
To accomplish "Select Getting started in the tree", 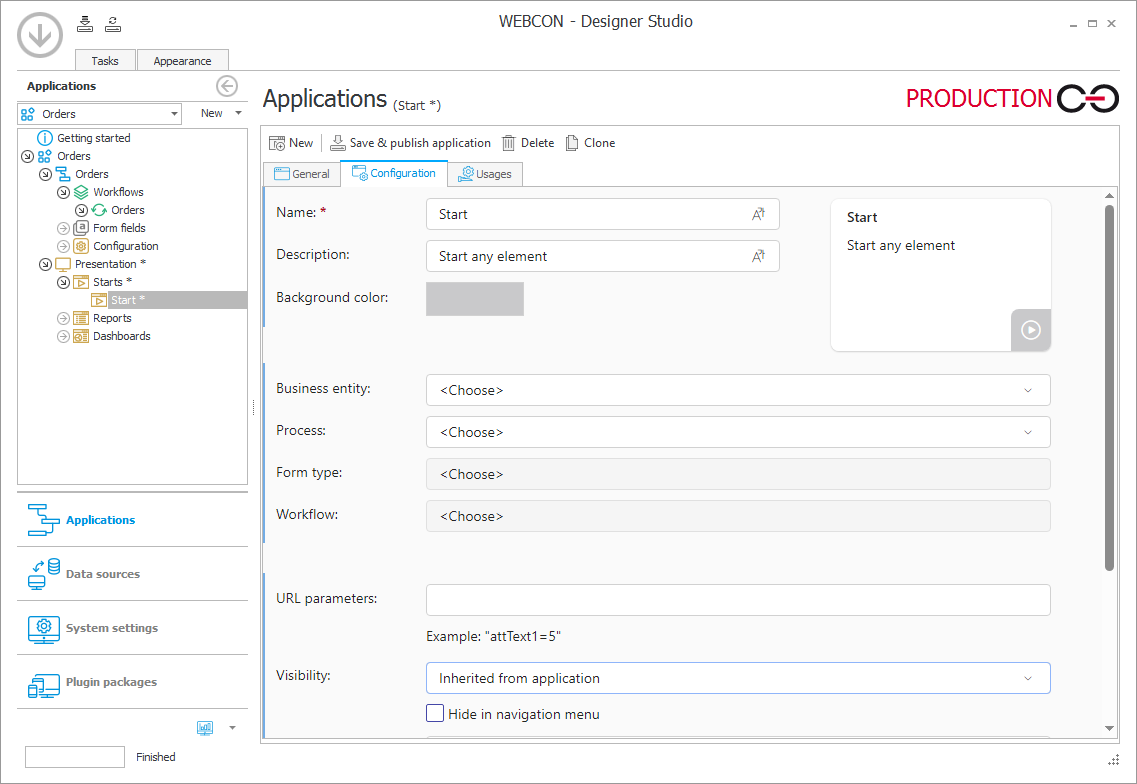I will (94, 138).
